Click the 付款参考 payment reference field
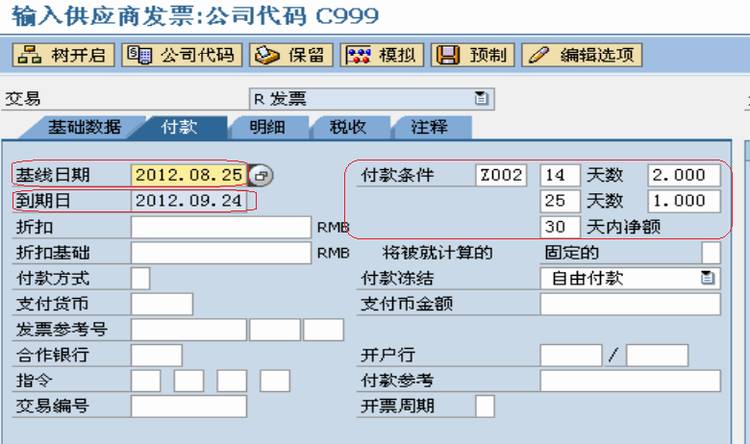The height and width of the screenshot is (444, 750). click(x=630, y=381)
